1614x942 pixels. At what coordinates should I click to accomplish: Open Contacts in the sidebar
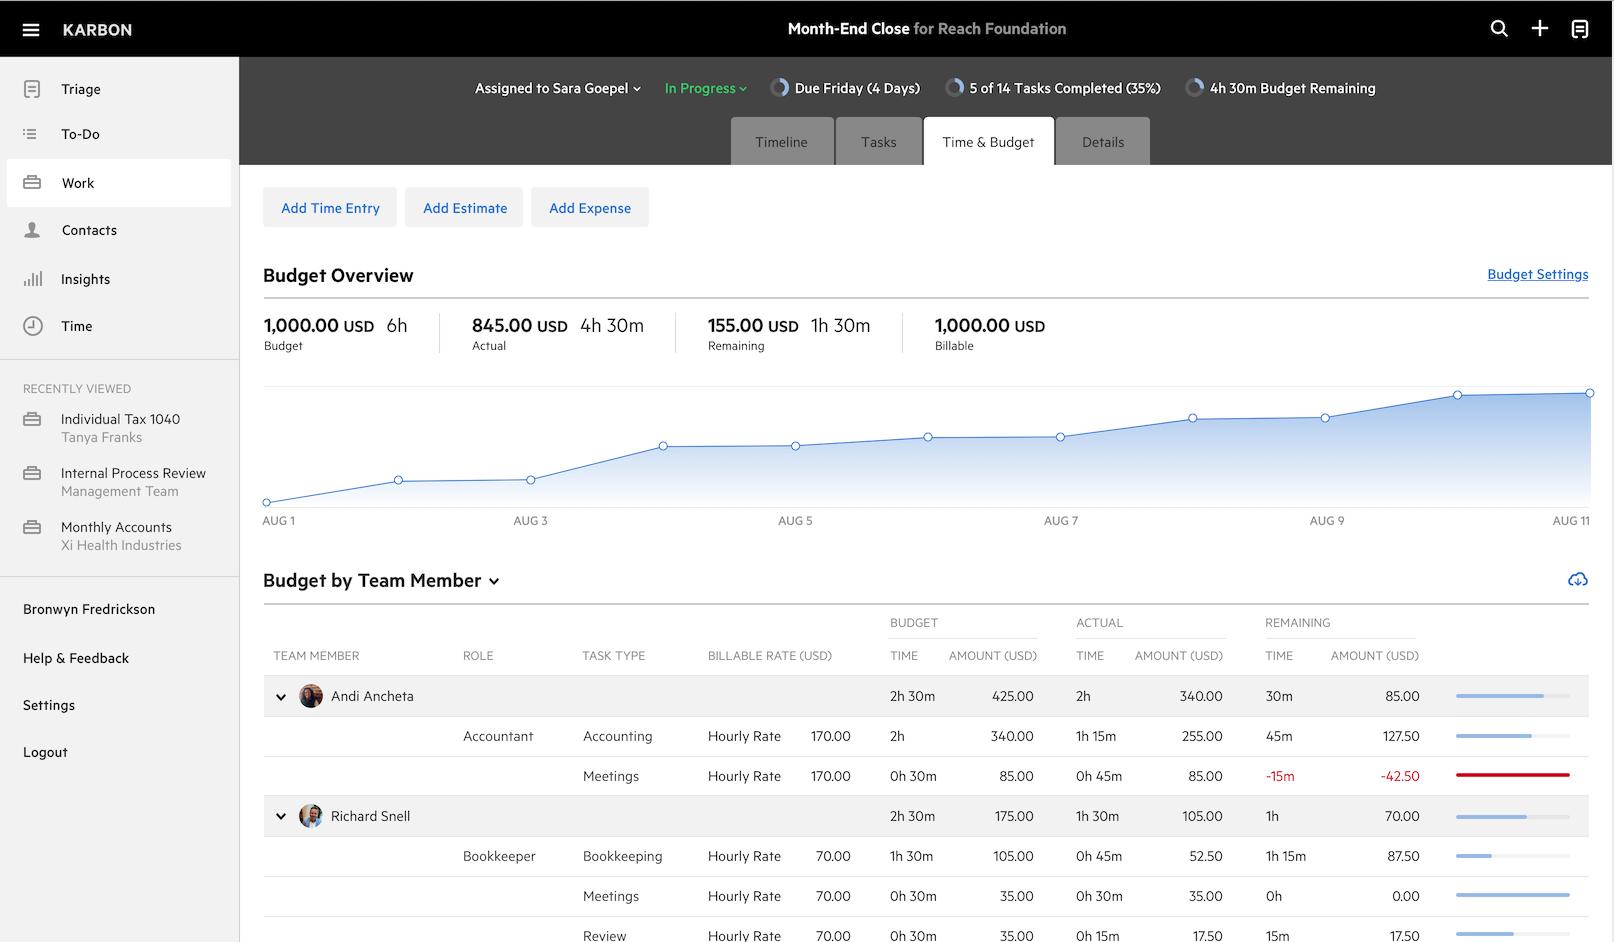click(89, 230)
